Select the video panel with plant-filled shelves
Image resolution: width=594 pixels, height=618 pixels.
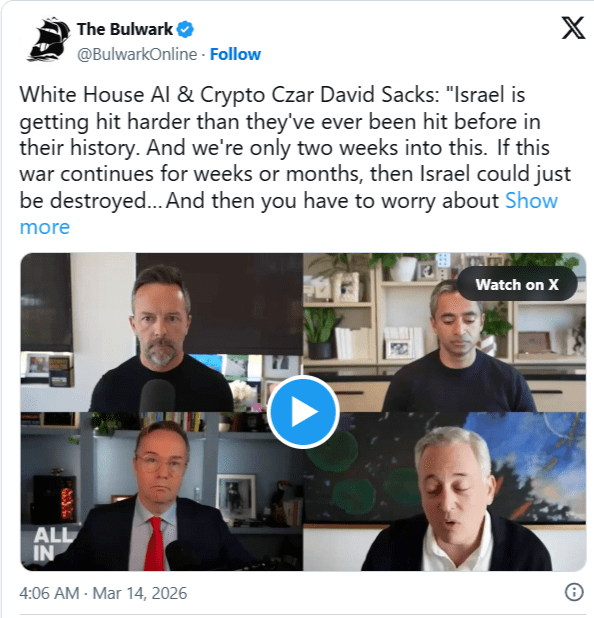[x=444, y=333]
